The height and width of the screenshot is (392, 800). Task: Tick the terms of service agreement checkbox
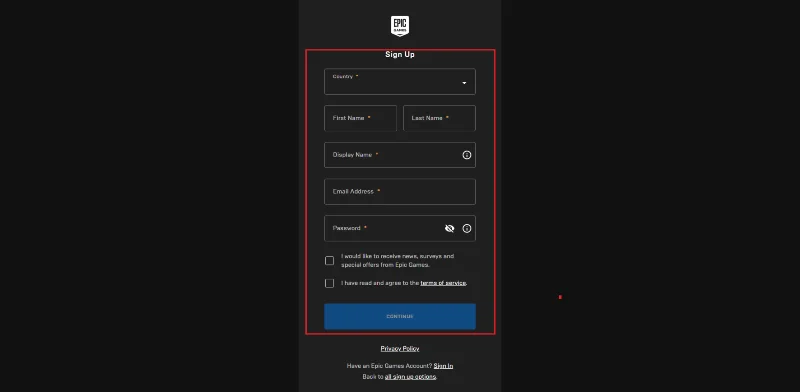click(329, 283)
